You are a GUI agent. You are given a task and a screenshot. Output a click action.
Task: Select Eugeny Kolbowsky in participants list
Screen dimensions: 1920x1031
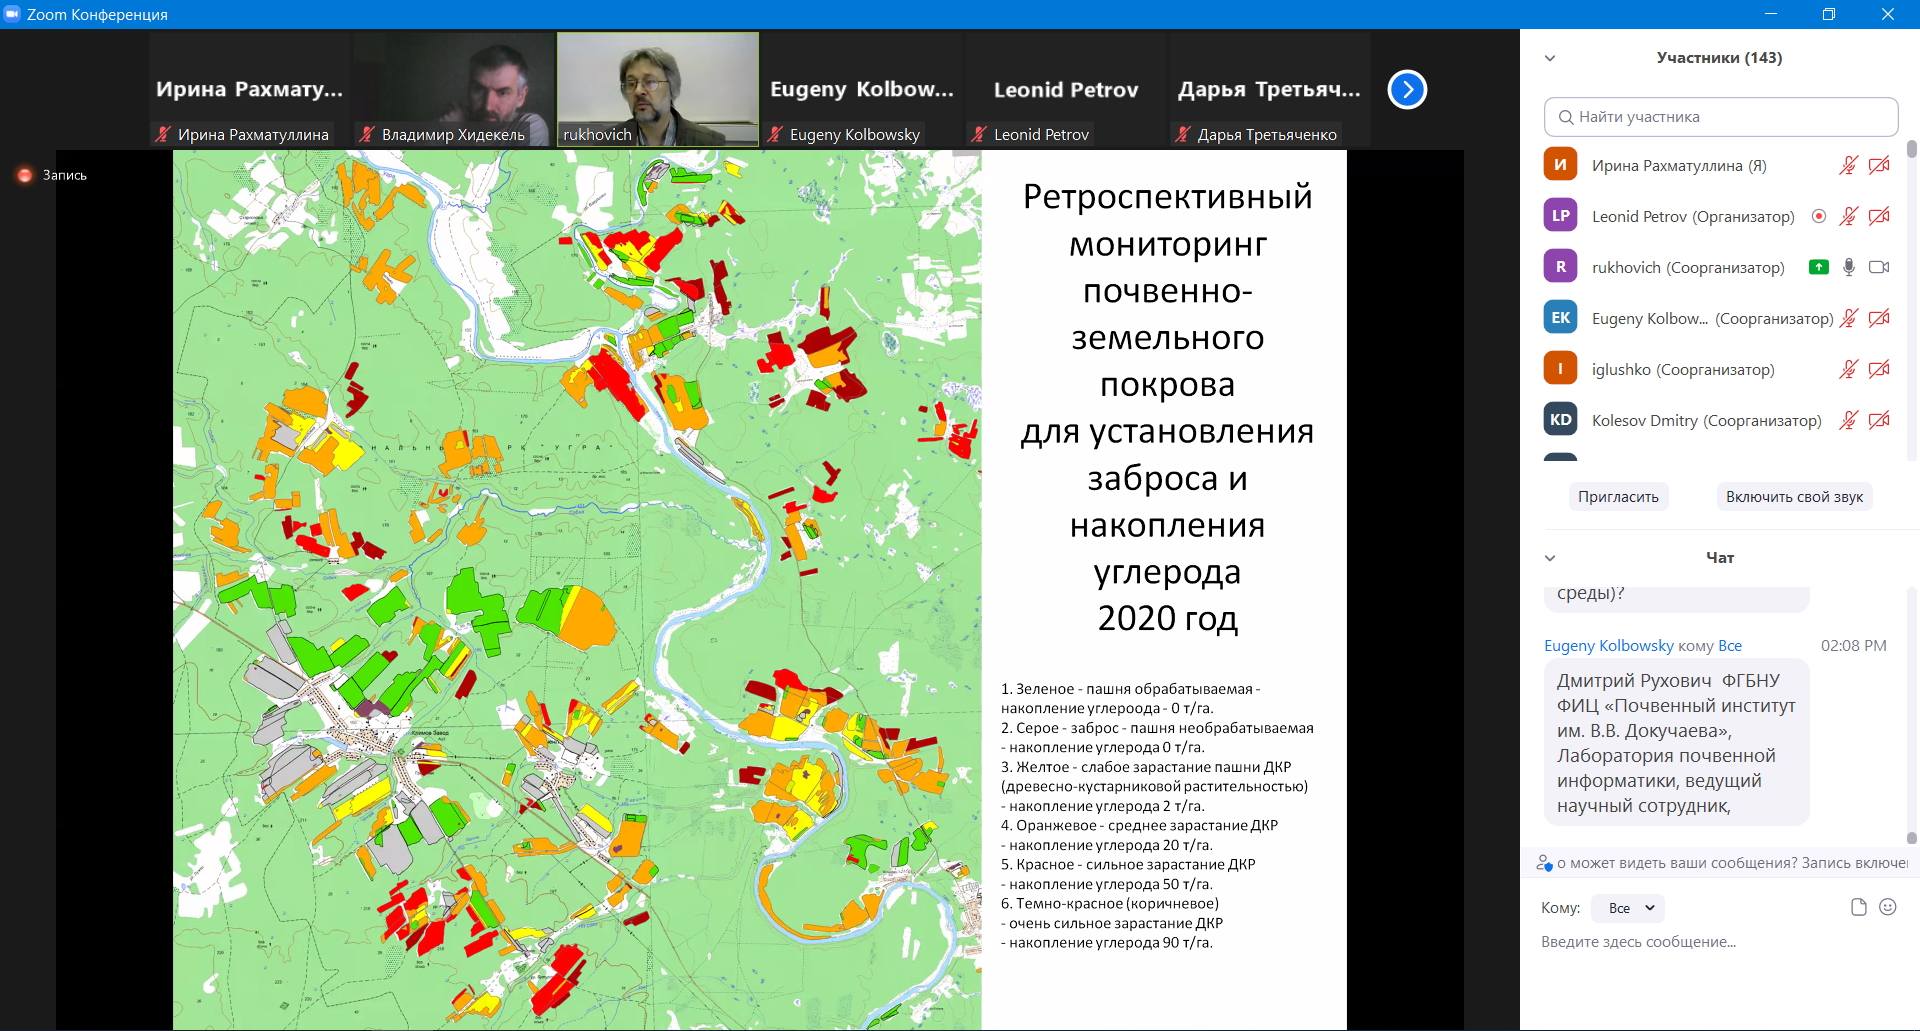click(1649, 318)
